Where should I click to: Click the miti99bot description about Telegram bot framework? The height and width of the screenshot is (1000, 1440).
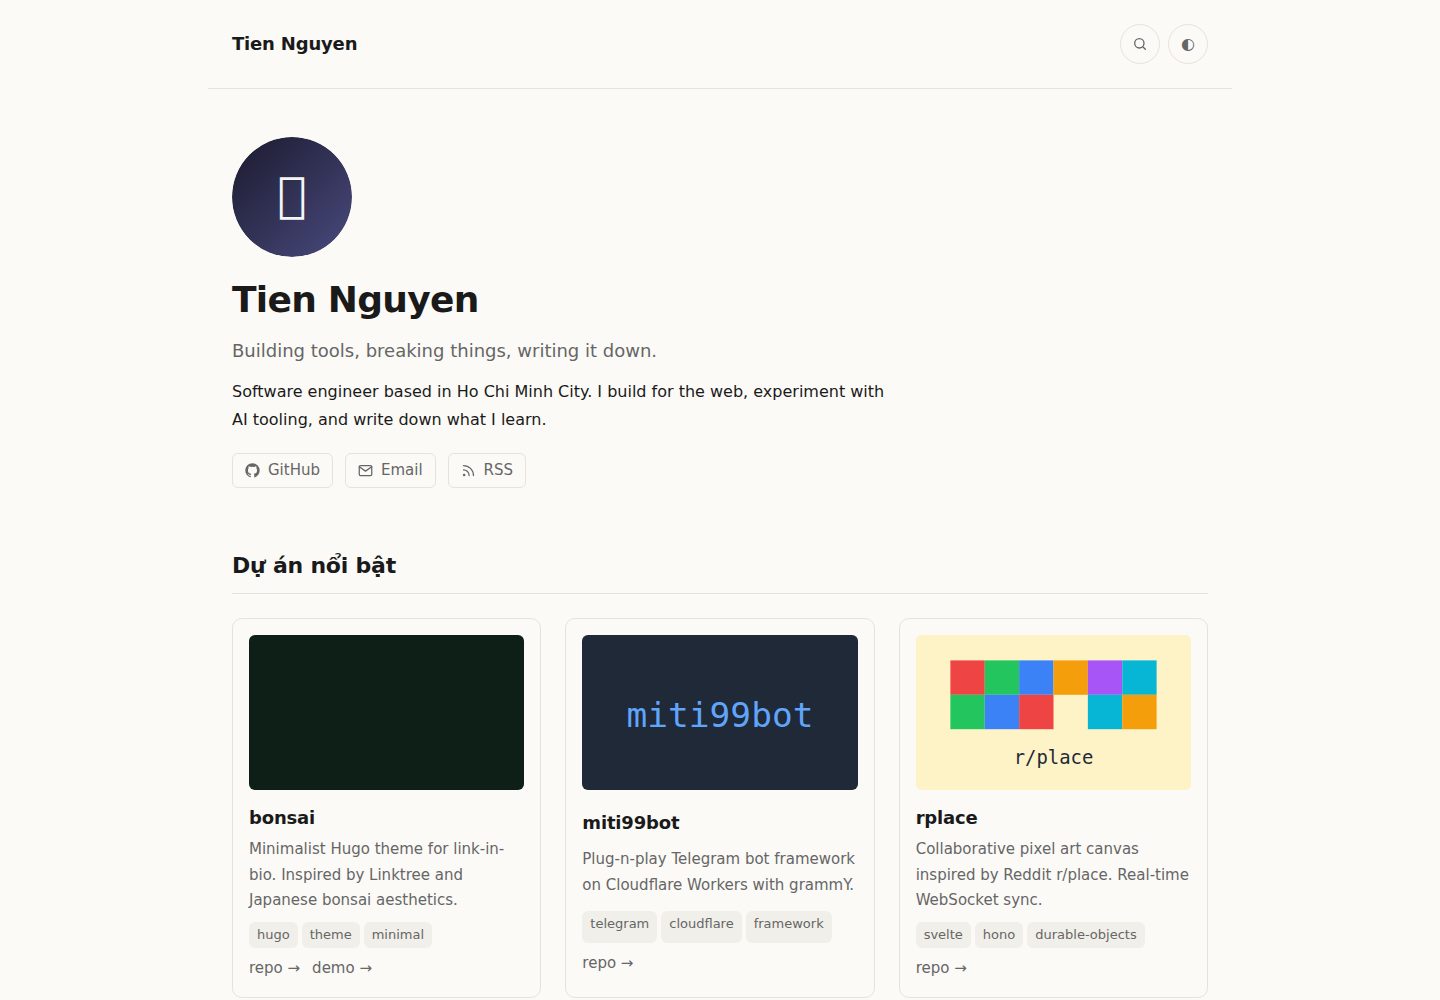point(719,871)
